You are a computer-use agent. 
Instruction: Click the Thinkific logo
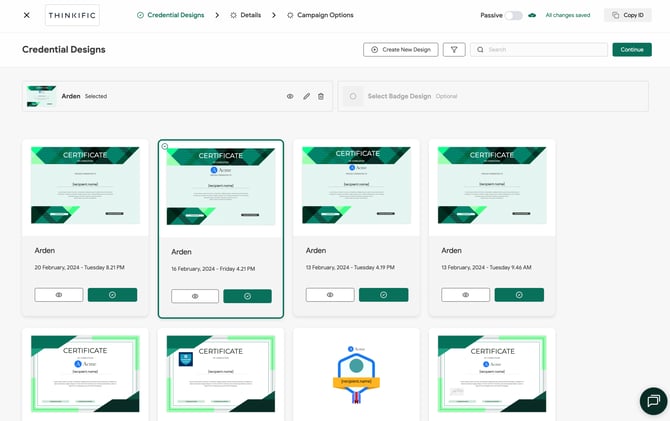click(72, 15)
